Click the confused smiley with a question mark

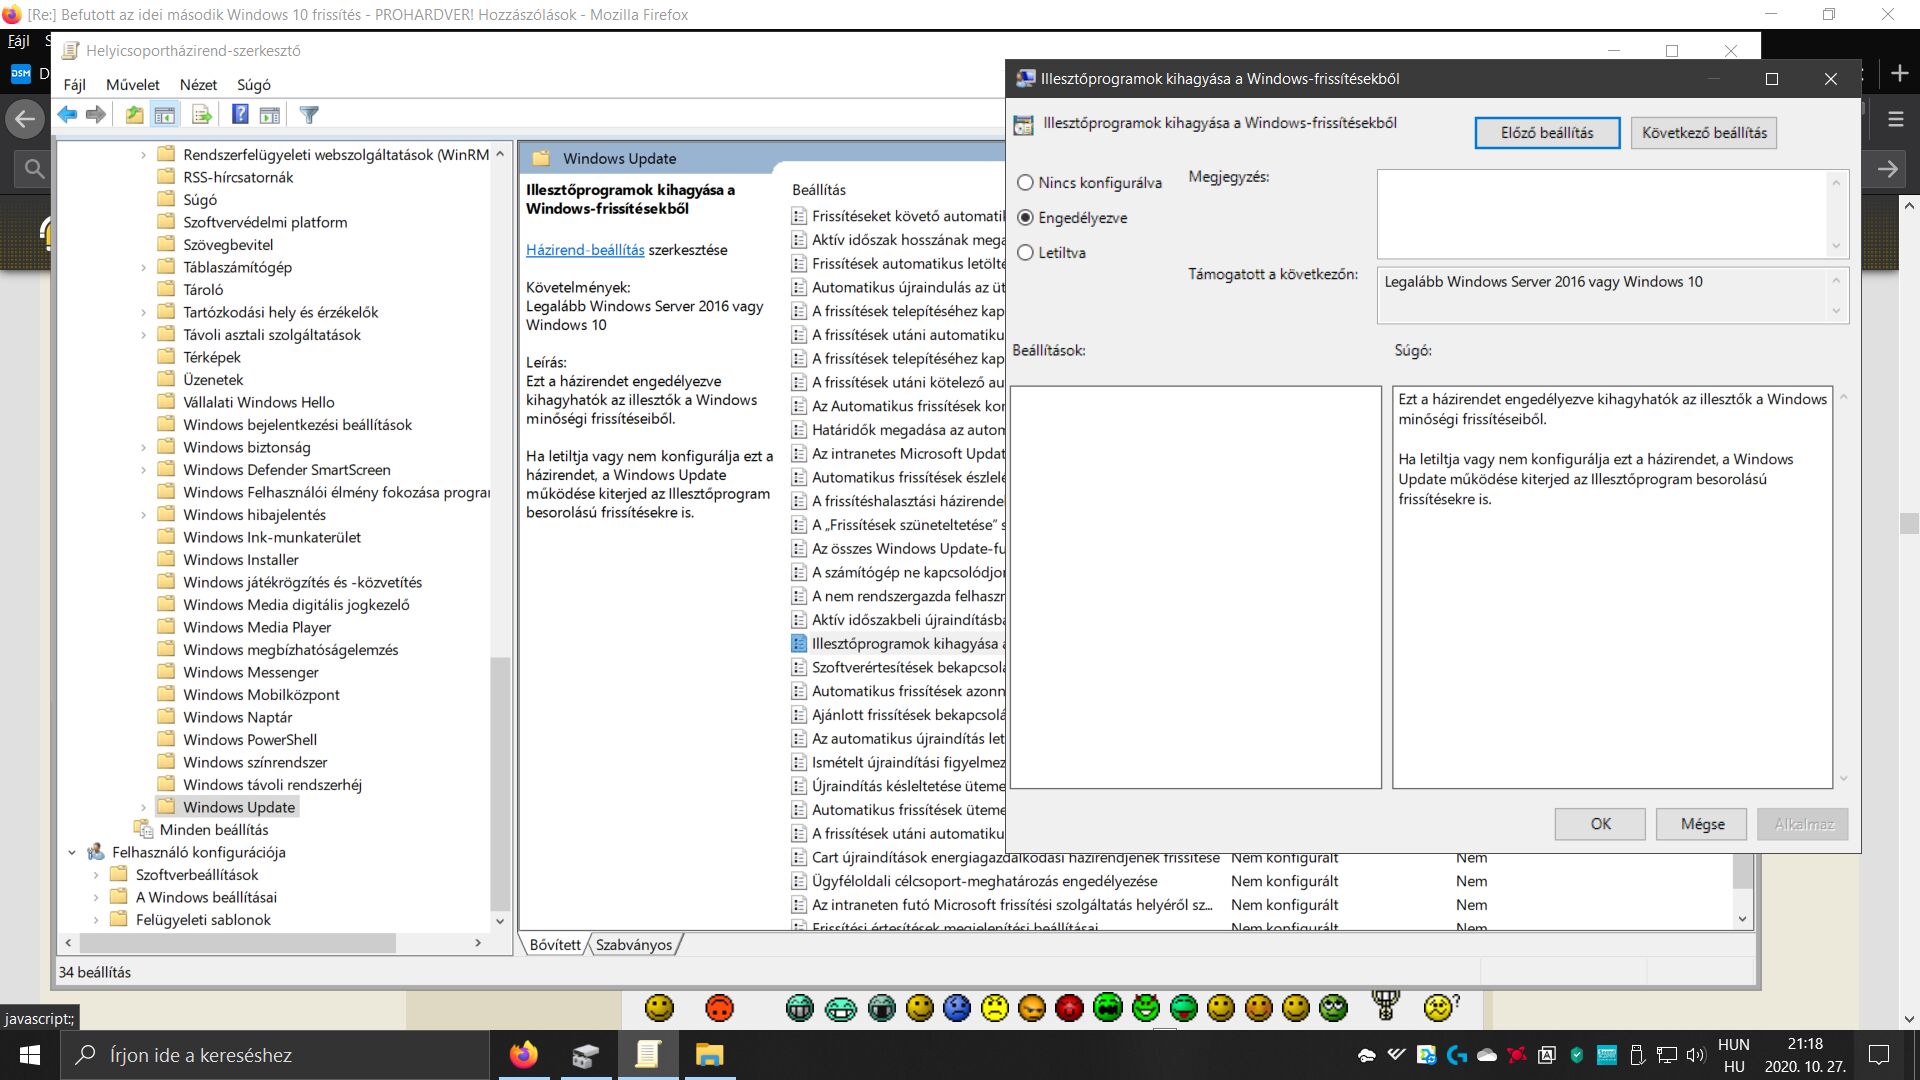(x=1440, y=1007)
